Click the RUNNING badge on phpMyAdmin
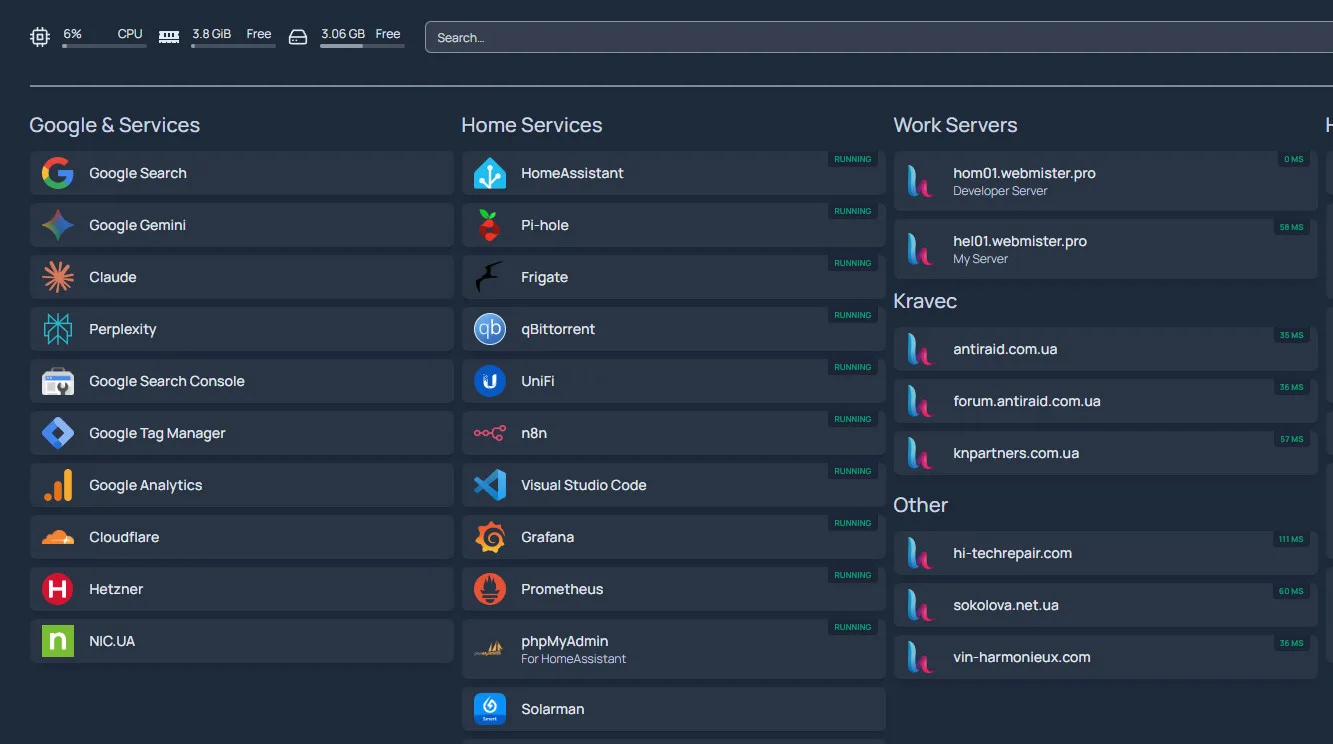Screen dimensions: 1333x744 [x=853, y=627]
